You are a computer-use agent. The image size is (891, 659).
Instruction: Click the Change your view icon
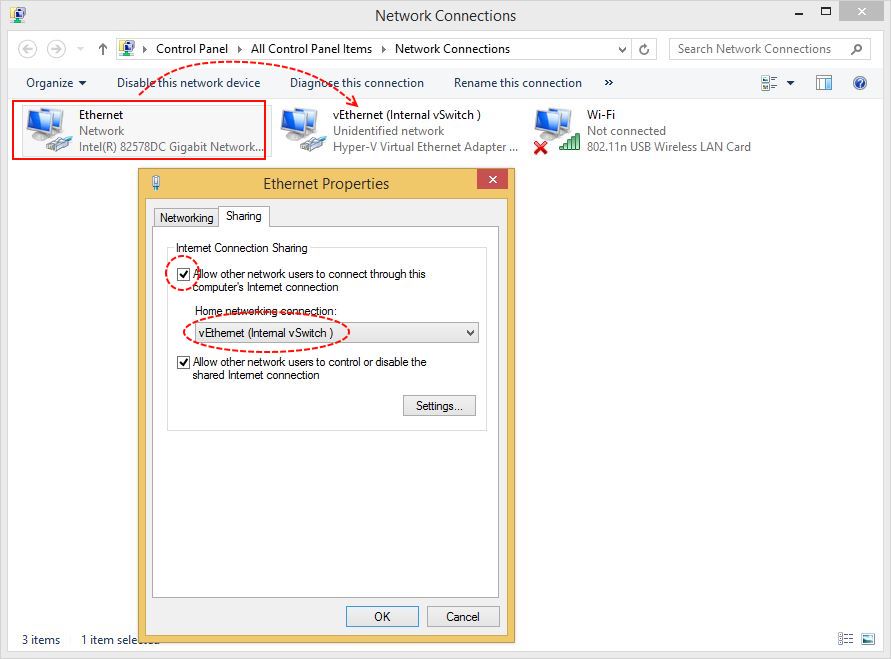[769, 83]
